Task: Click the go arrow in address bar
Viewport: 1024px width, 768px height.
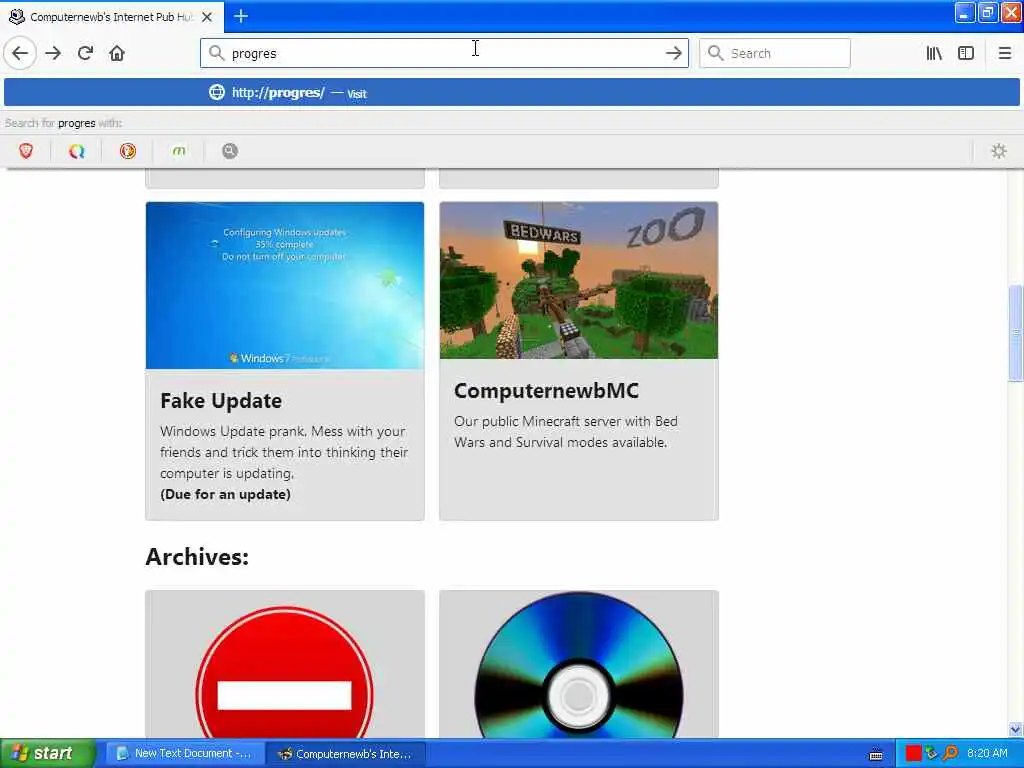Action: (x=673, y=54)
